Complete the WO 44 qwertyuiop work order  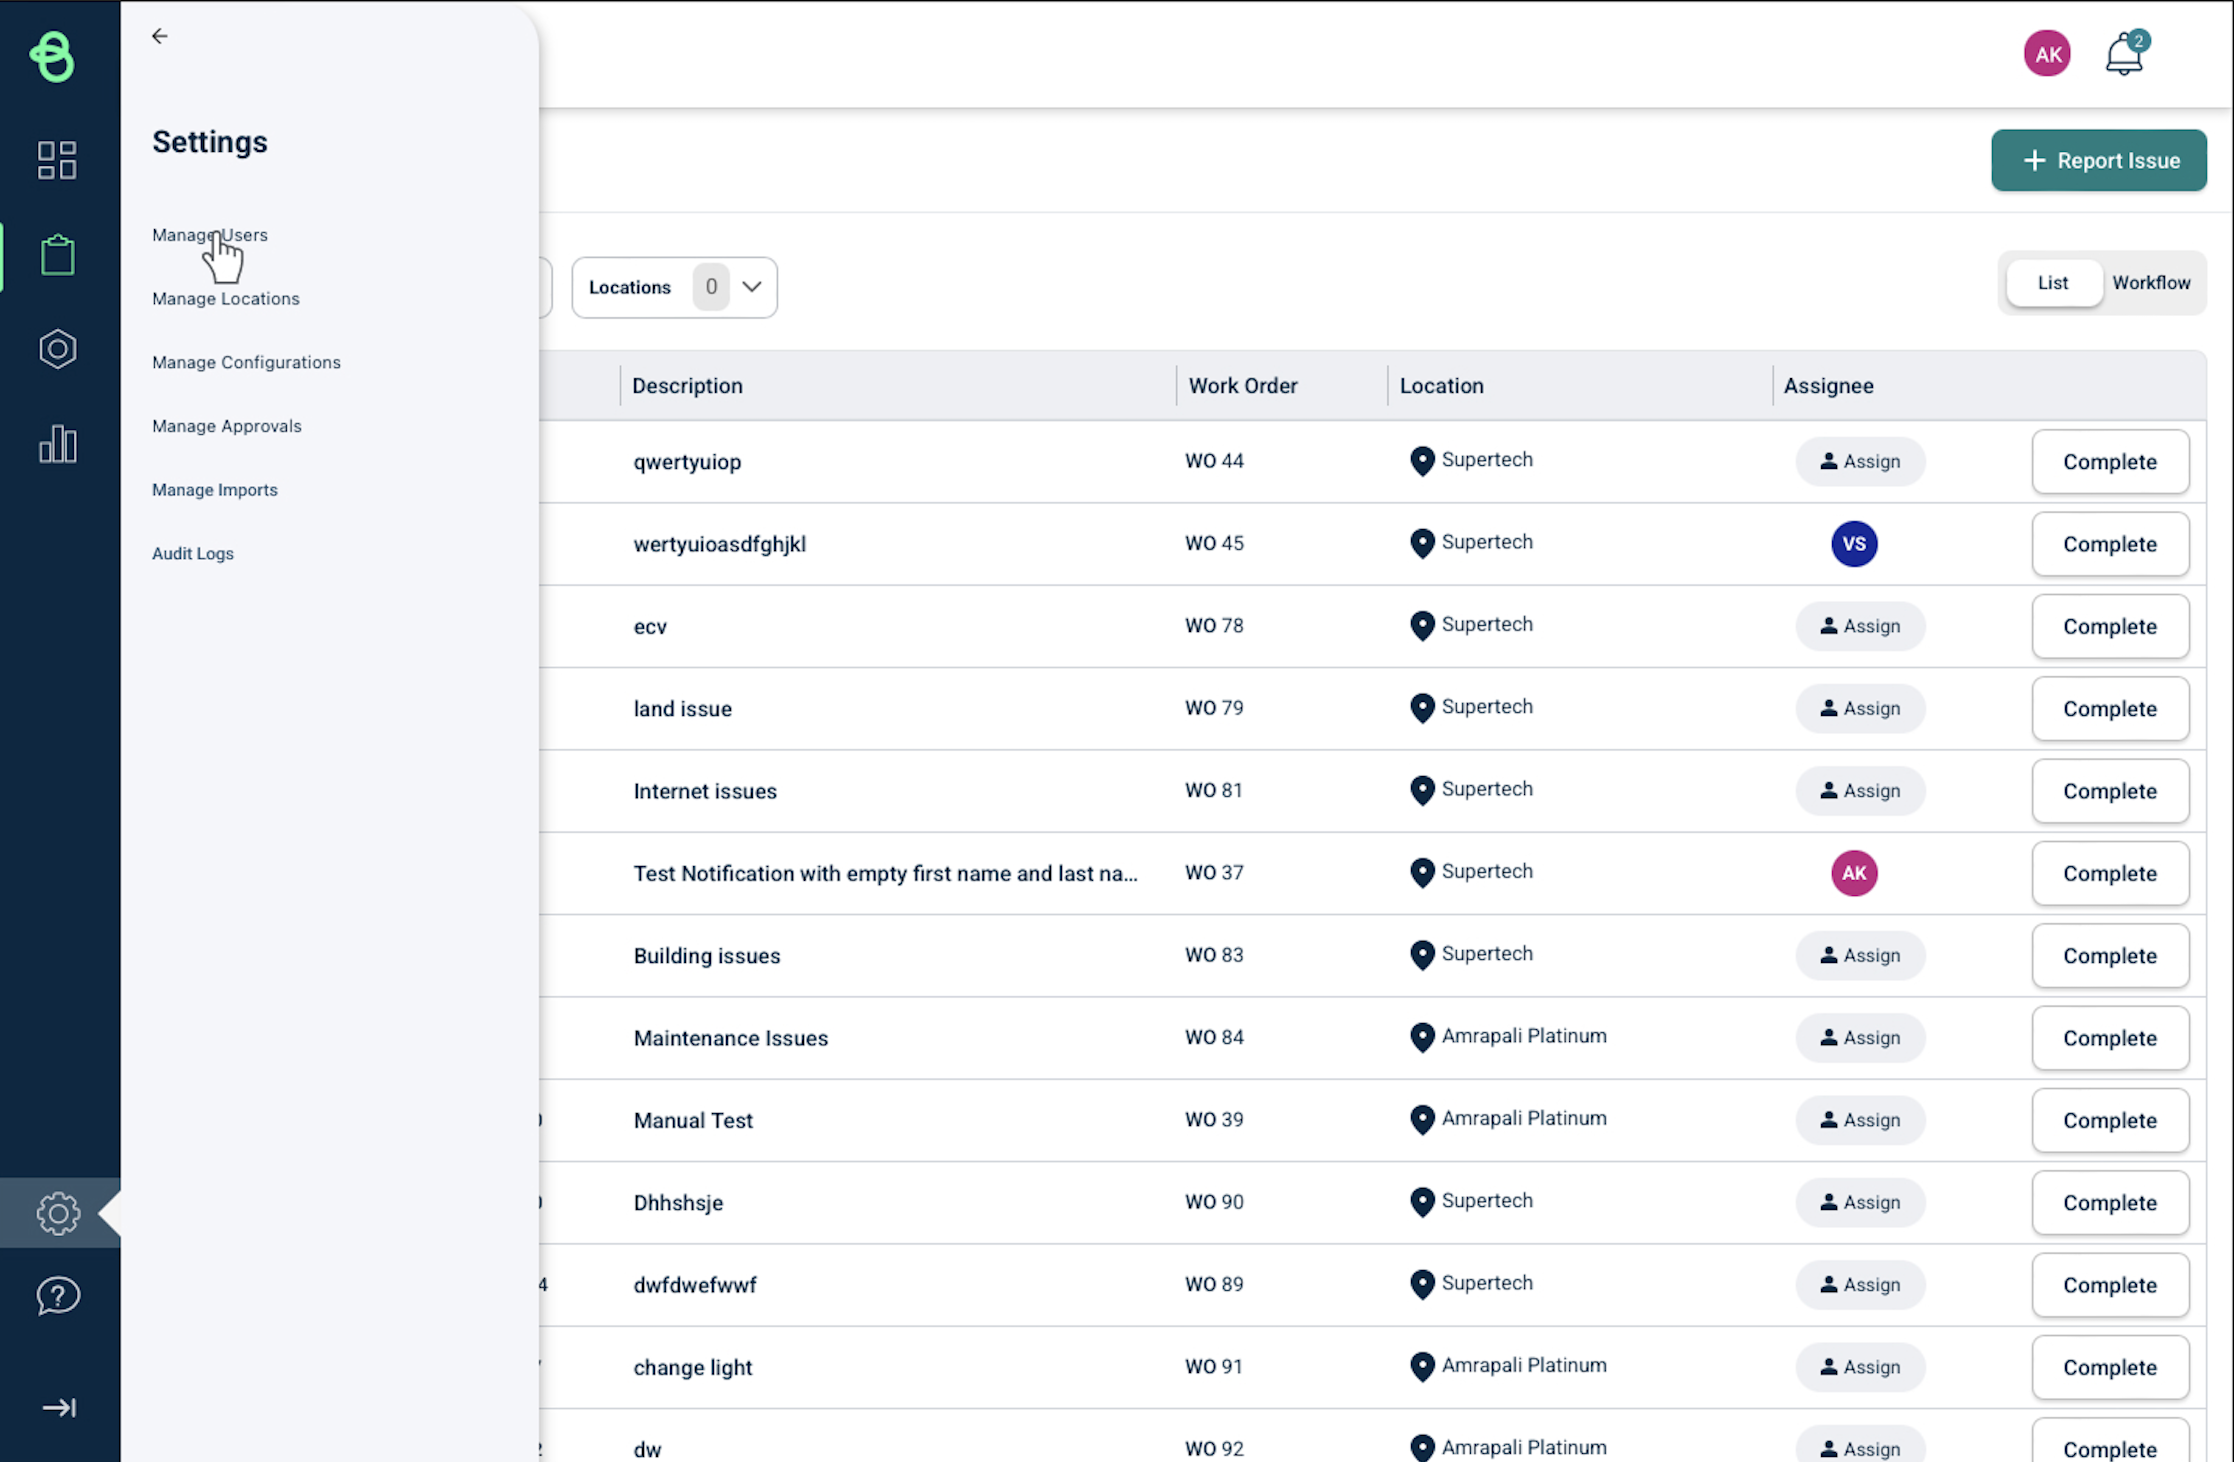2110,462
